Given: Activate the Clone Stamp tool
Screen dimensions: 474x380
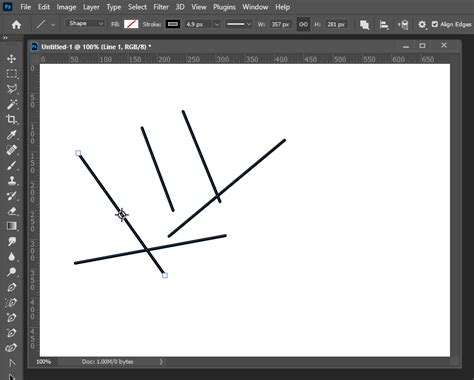Looking at the screenshot, I should point(12,181).
